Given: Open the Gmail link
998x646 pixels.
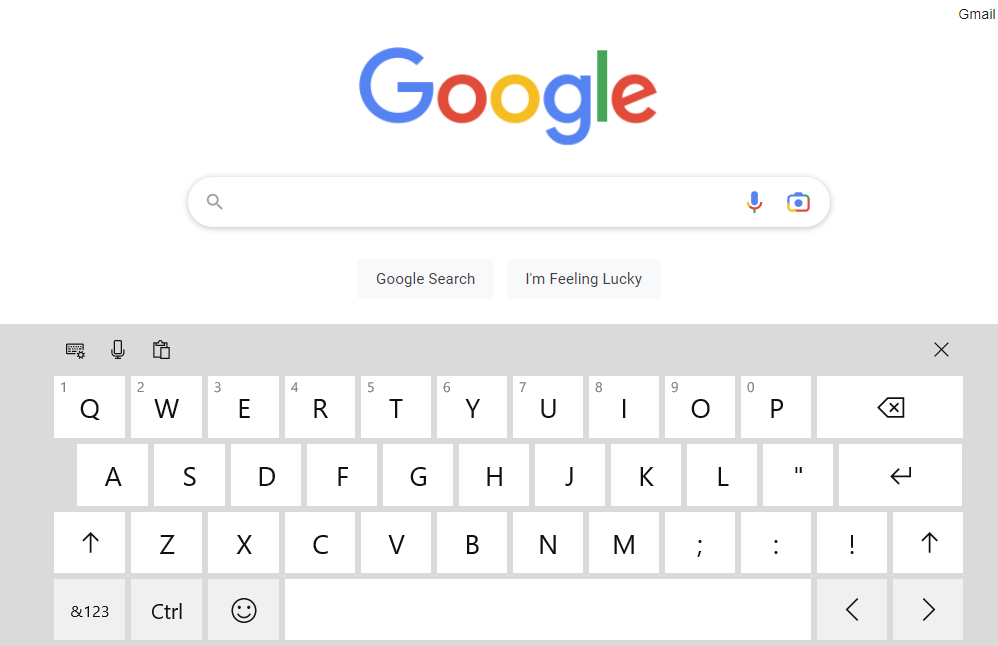Looking at the screenshot, I should coord(976,14).
